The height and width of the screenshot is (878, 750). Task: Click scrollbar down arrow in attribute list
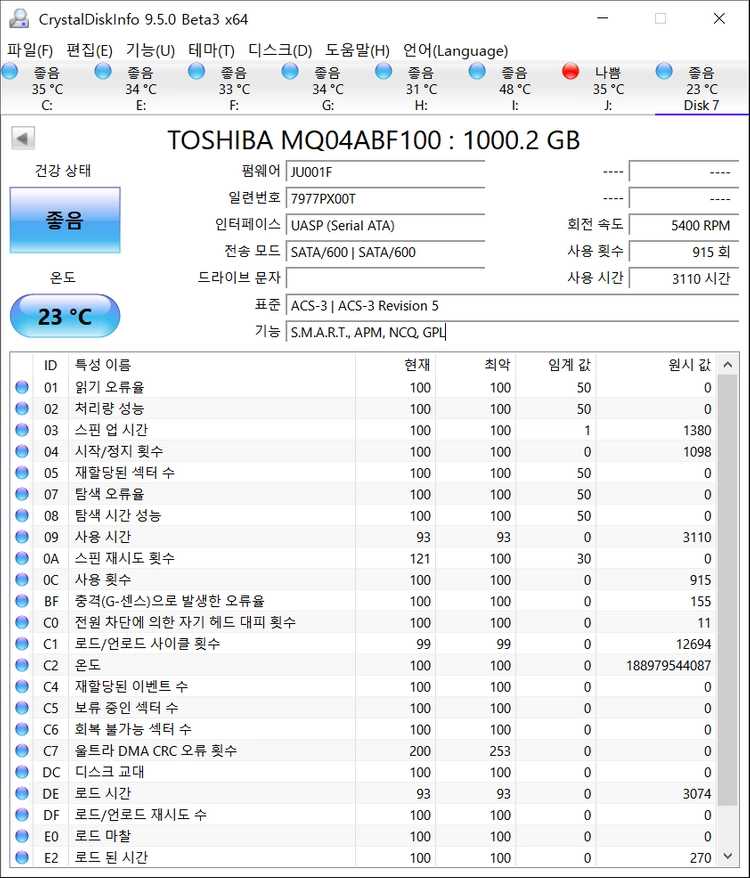tap(728, 856)
